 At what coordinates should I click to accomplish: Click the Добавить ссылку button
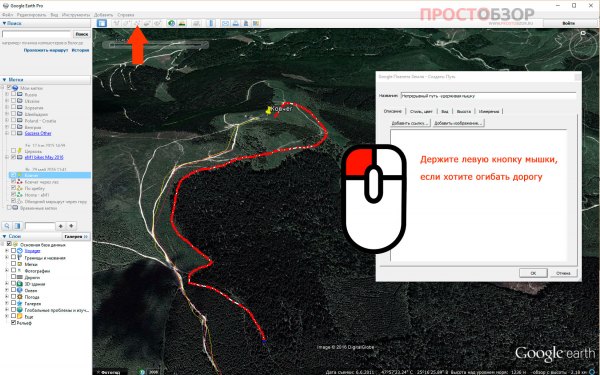[x=410, y=123]
